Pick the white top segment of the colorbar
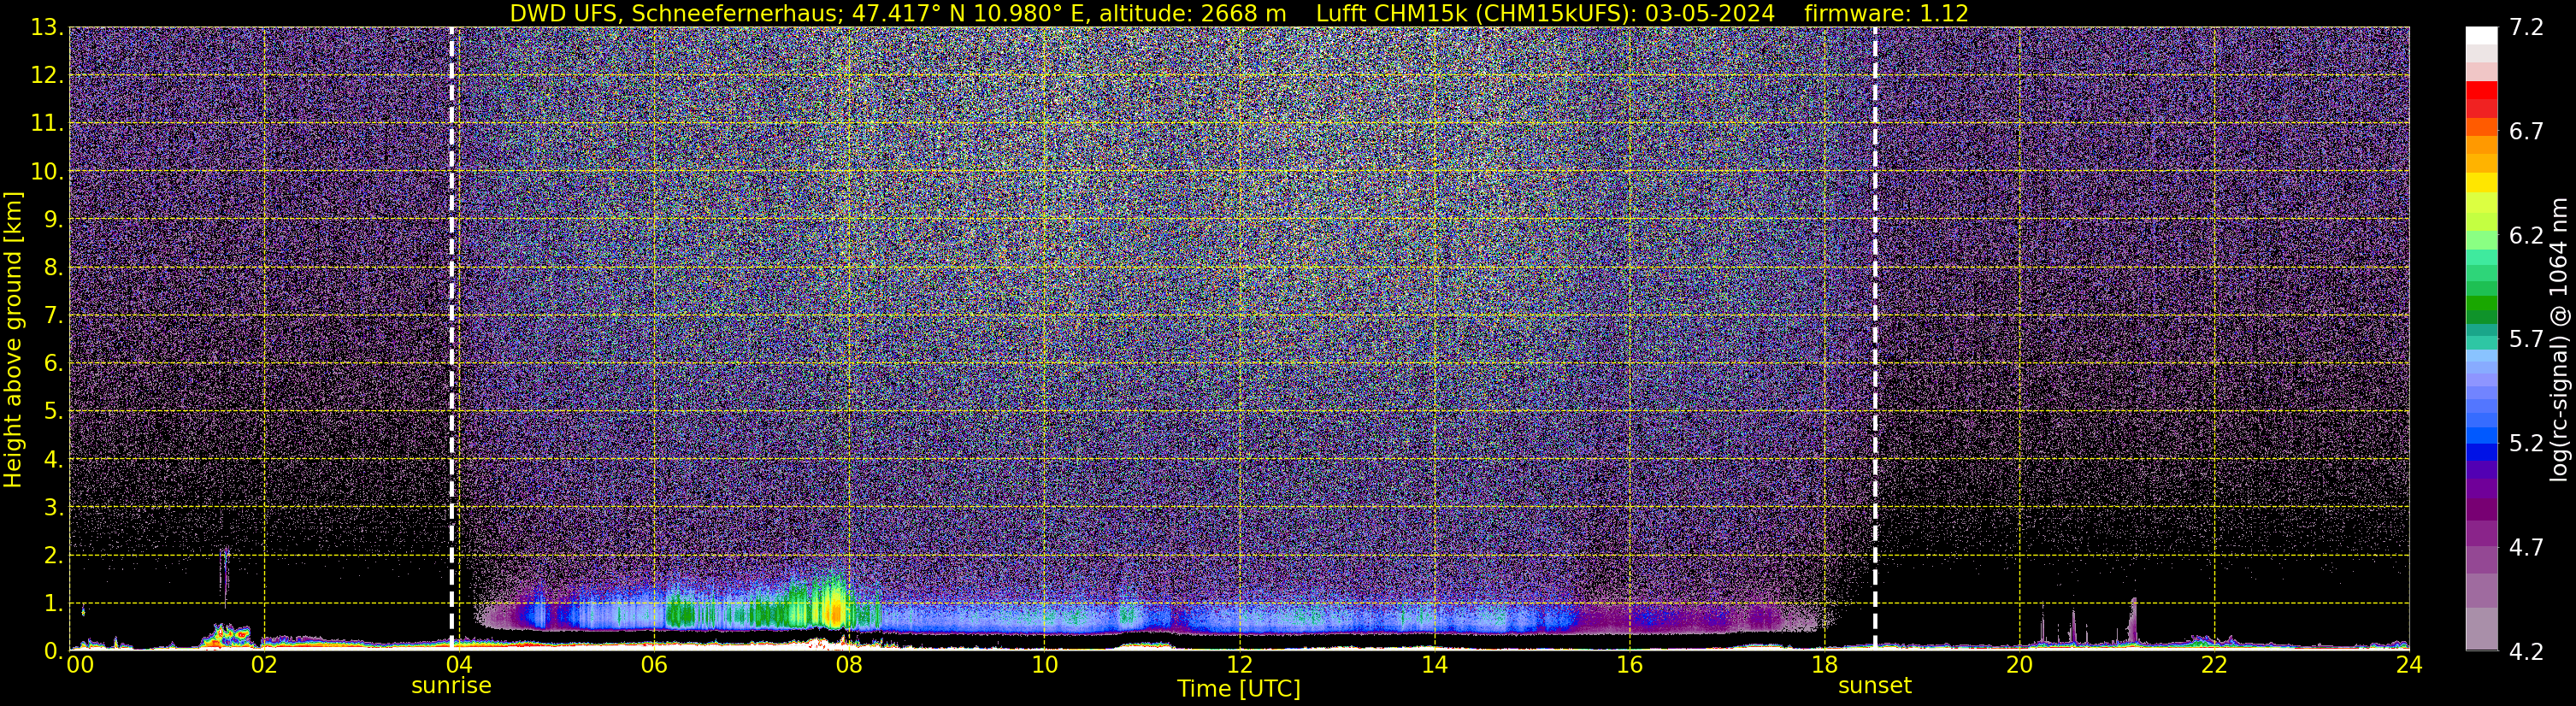This screenshot has height=706, width=2576. (2481, 36)
